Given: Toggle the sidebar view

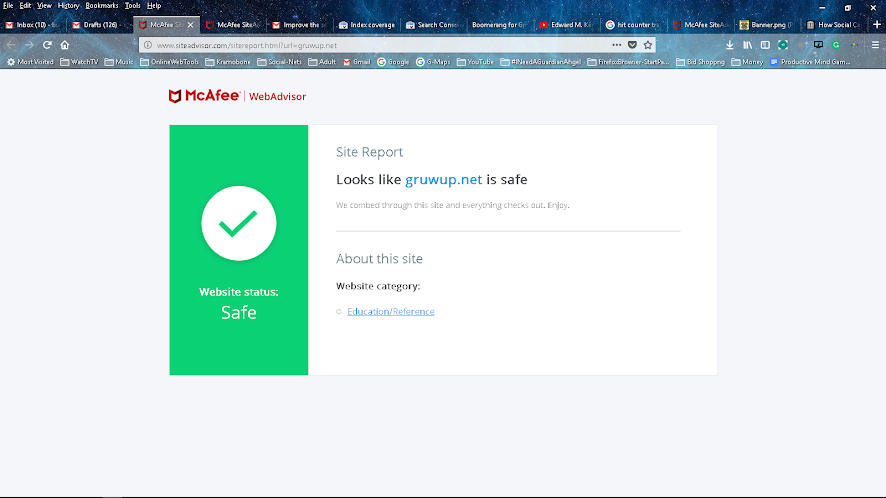Looking at the screenshot, I should (765, 45).
